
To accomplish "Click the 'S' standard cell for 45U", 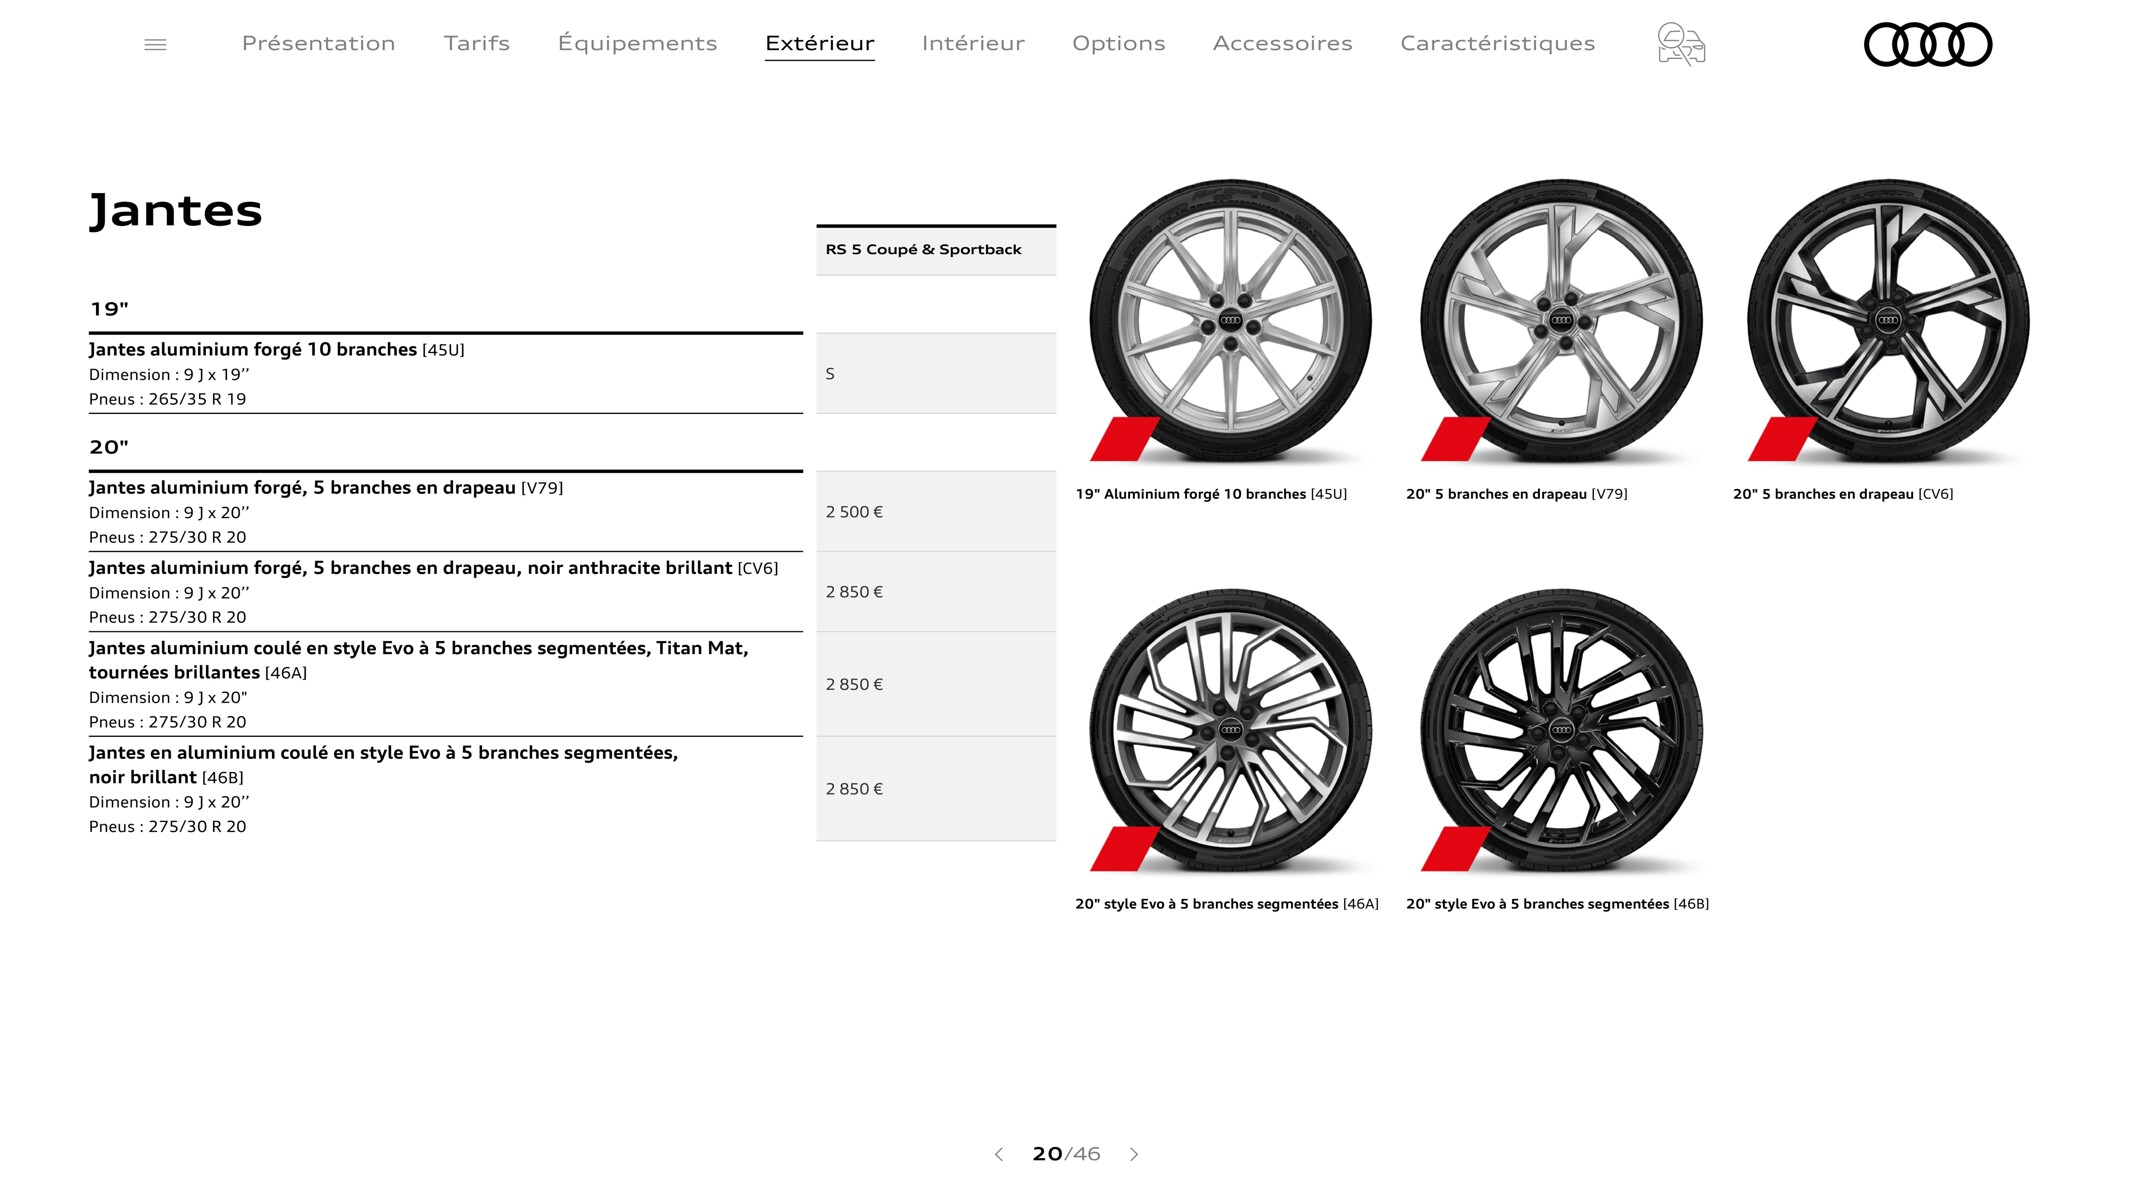I will coord(936,373).
